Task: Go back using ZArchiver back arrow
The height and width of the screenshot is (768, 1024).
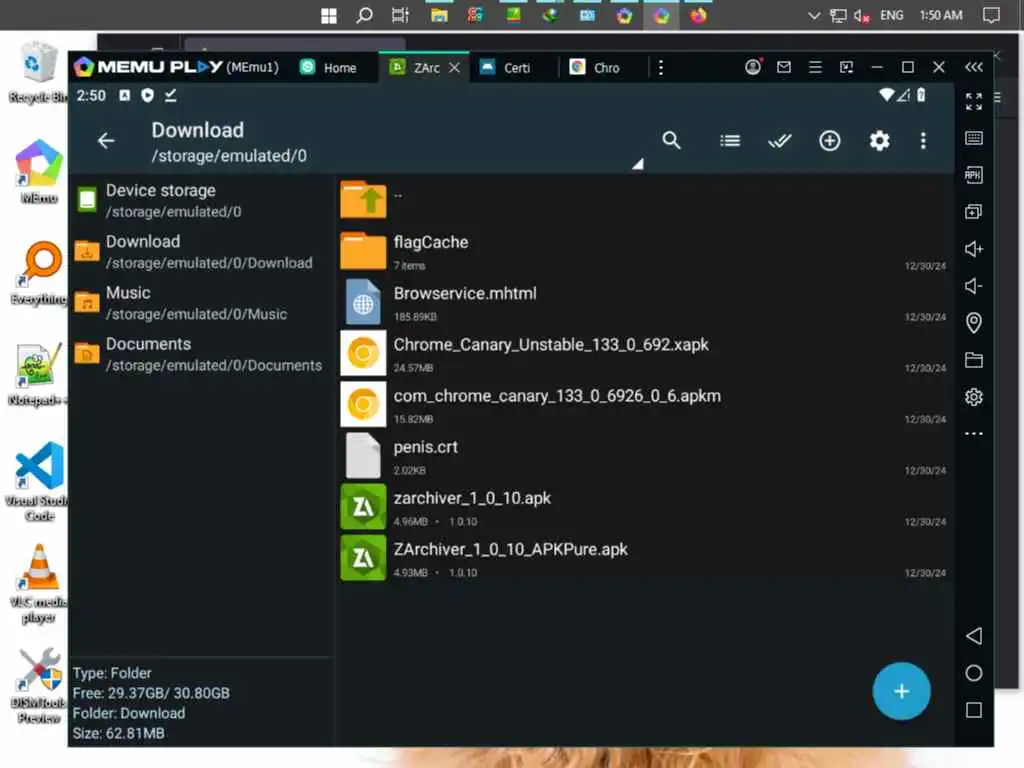Action: 106,140
